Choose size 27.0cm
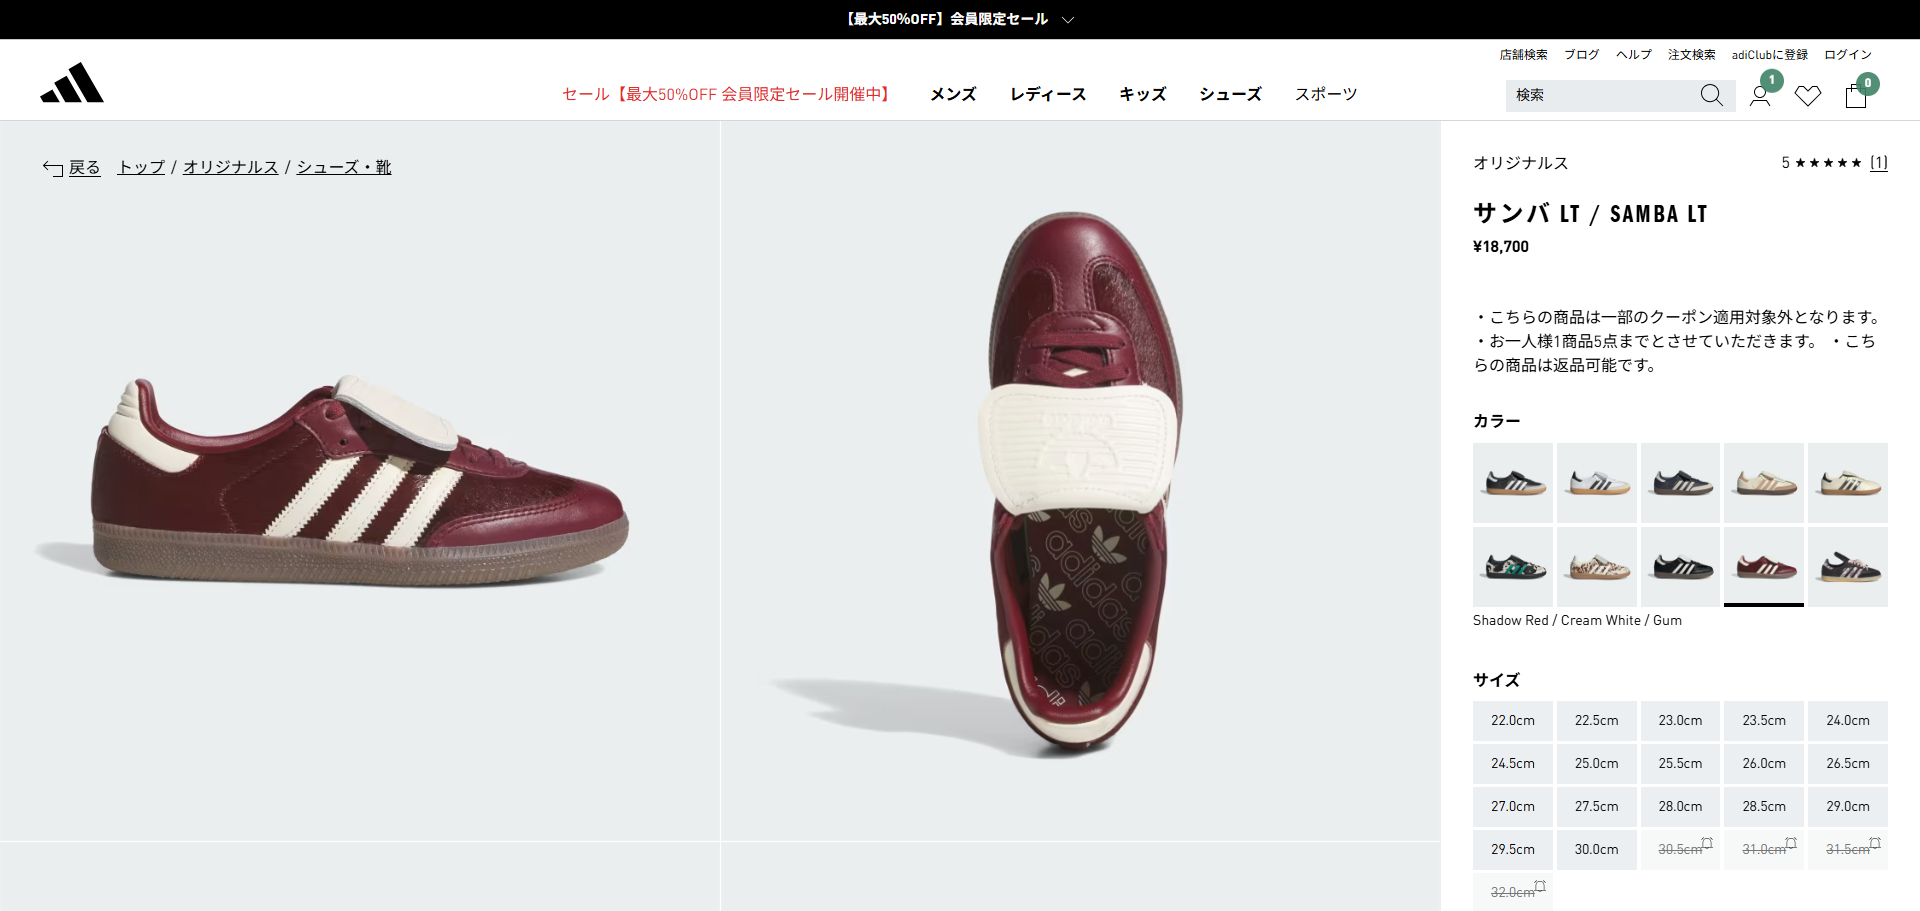Image resolution: width=1920 pixels, height=911 pixels. 1512,807
